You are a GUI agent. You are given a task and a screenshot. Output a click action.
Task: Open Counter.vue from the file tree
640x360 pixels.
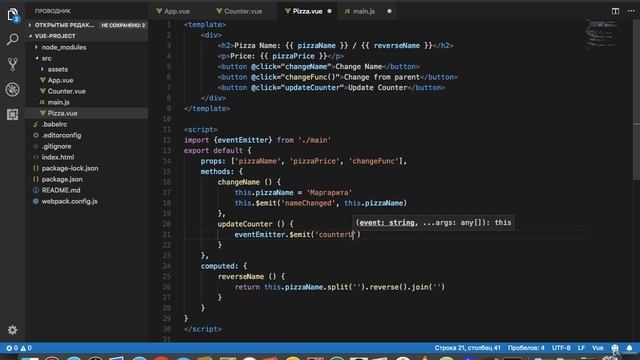click(67, 91)
